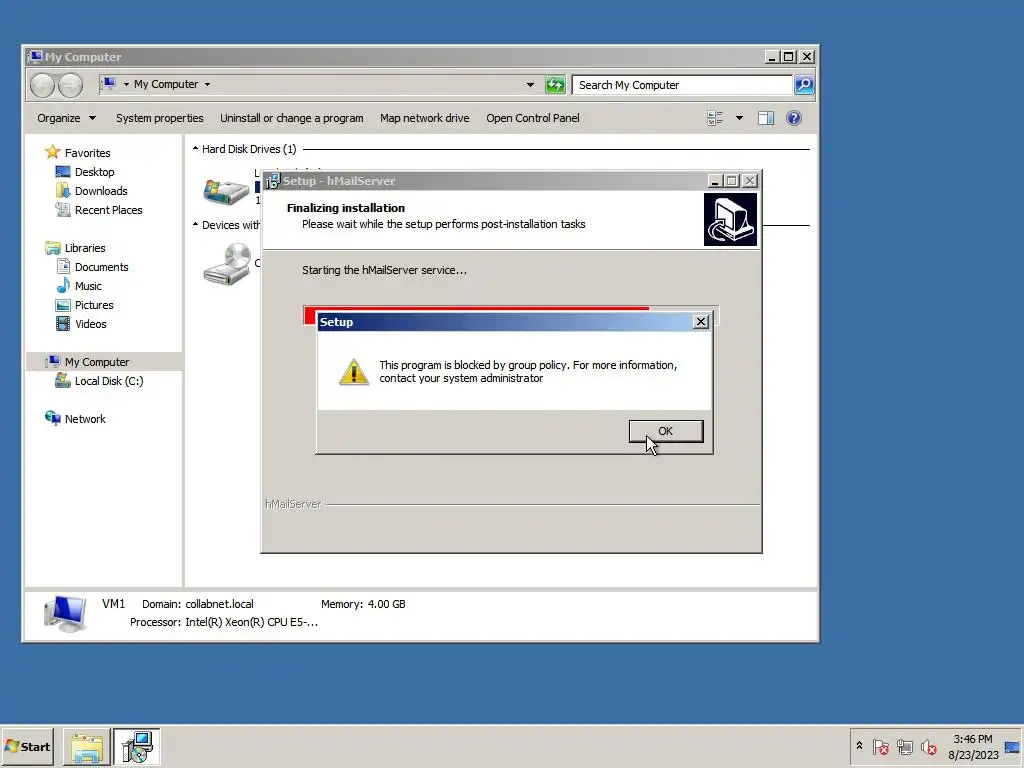This screenshot has width=1024, height=768.
Task: Click the CD drive icon
Action: click(226, 264)
